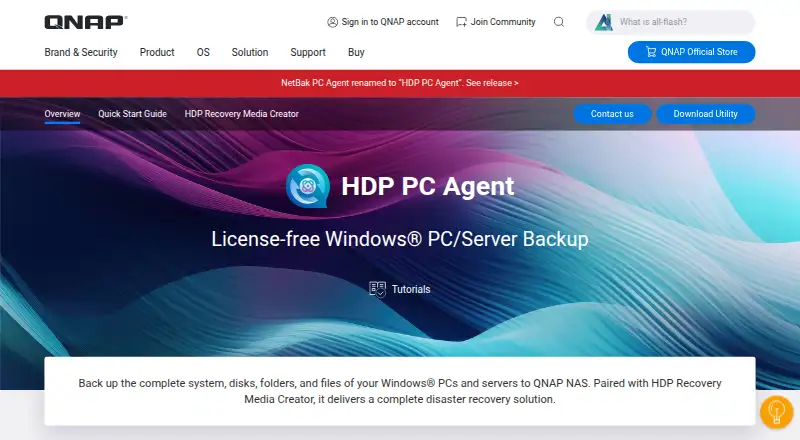The width and height of the screenshot is (800, 440).
Task: Open the Brand & Security menu
Action: 81,52
